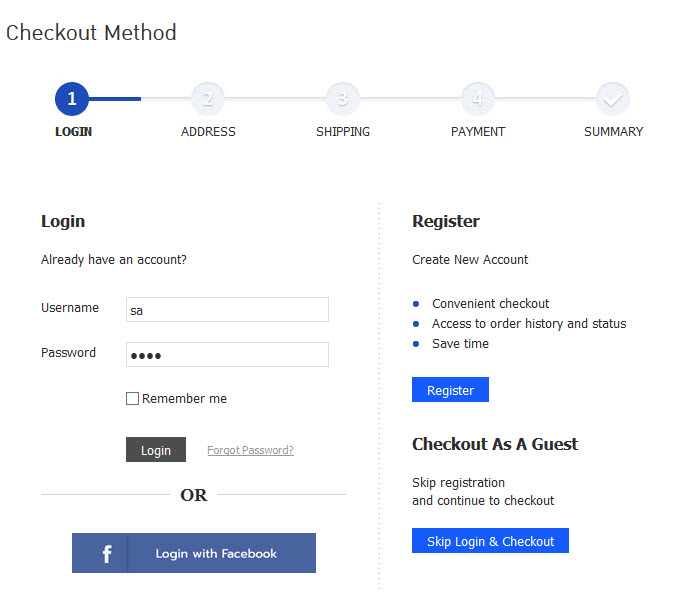The image size is (684, 592).
Task: Click step 3 Shipping circle icon
Action: pos(343,99)
